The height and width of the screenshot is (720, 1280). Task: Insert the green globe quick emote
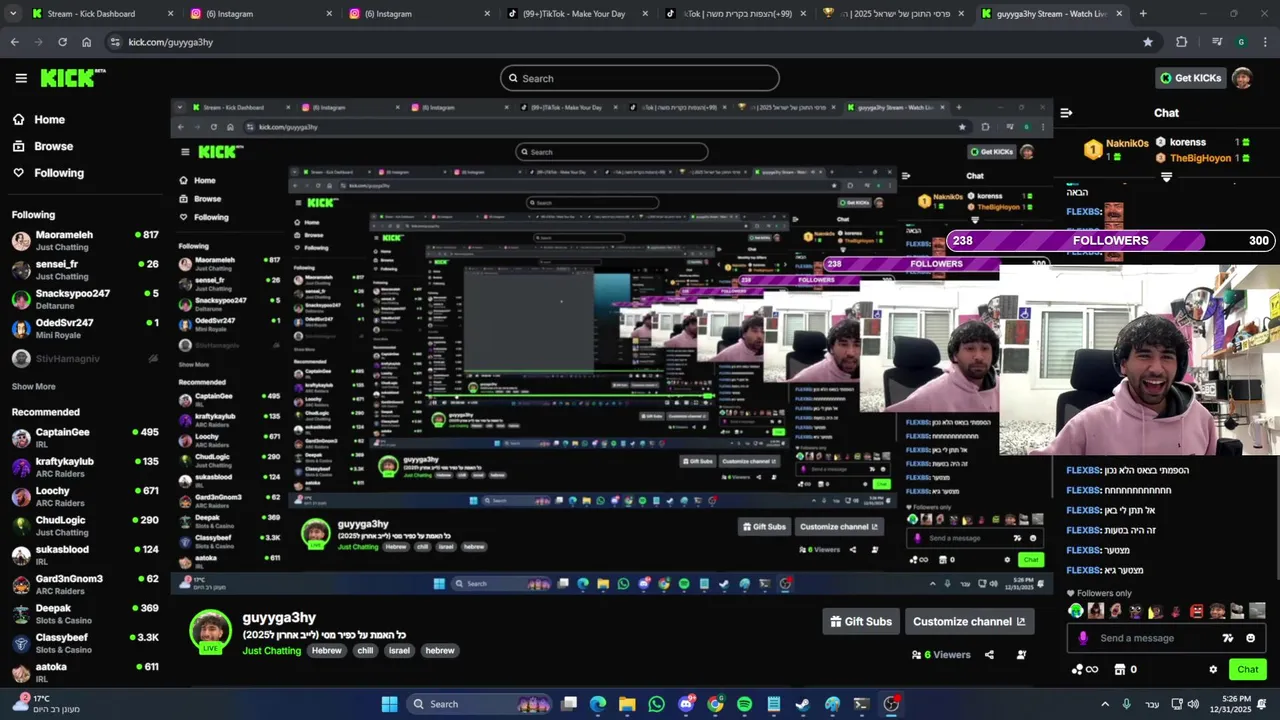(1076, 610)
